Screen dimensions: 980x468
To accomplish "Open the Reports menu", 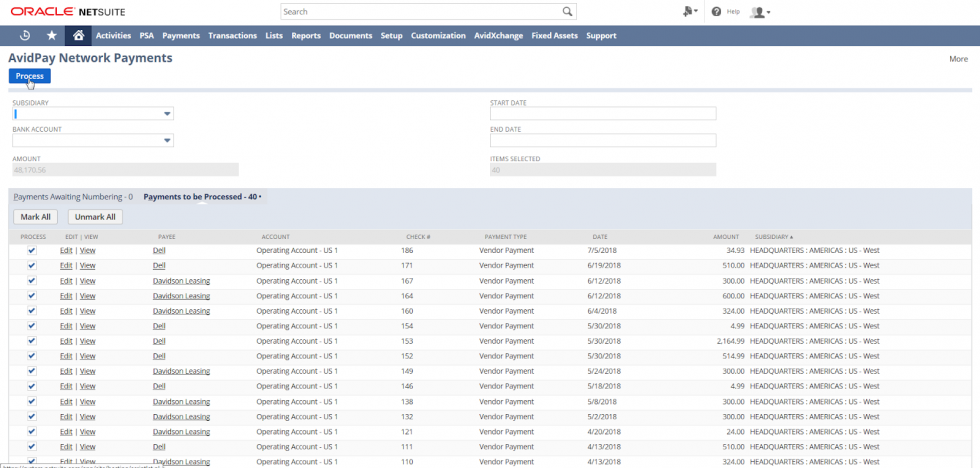I will 306,36.
